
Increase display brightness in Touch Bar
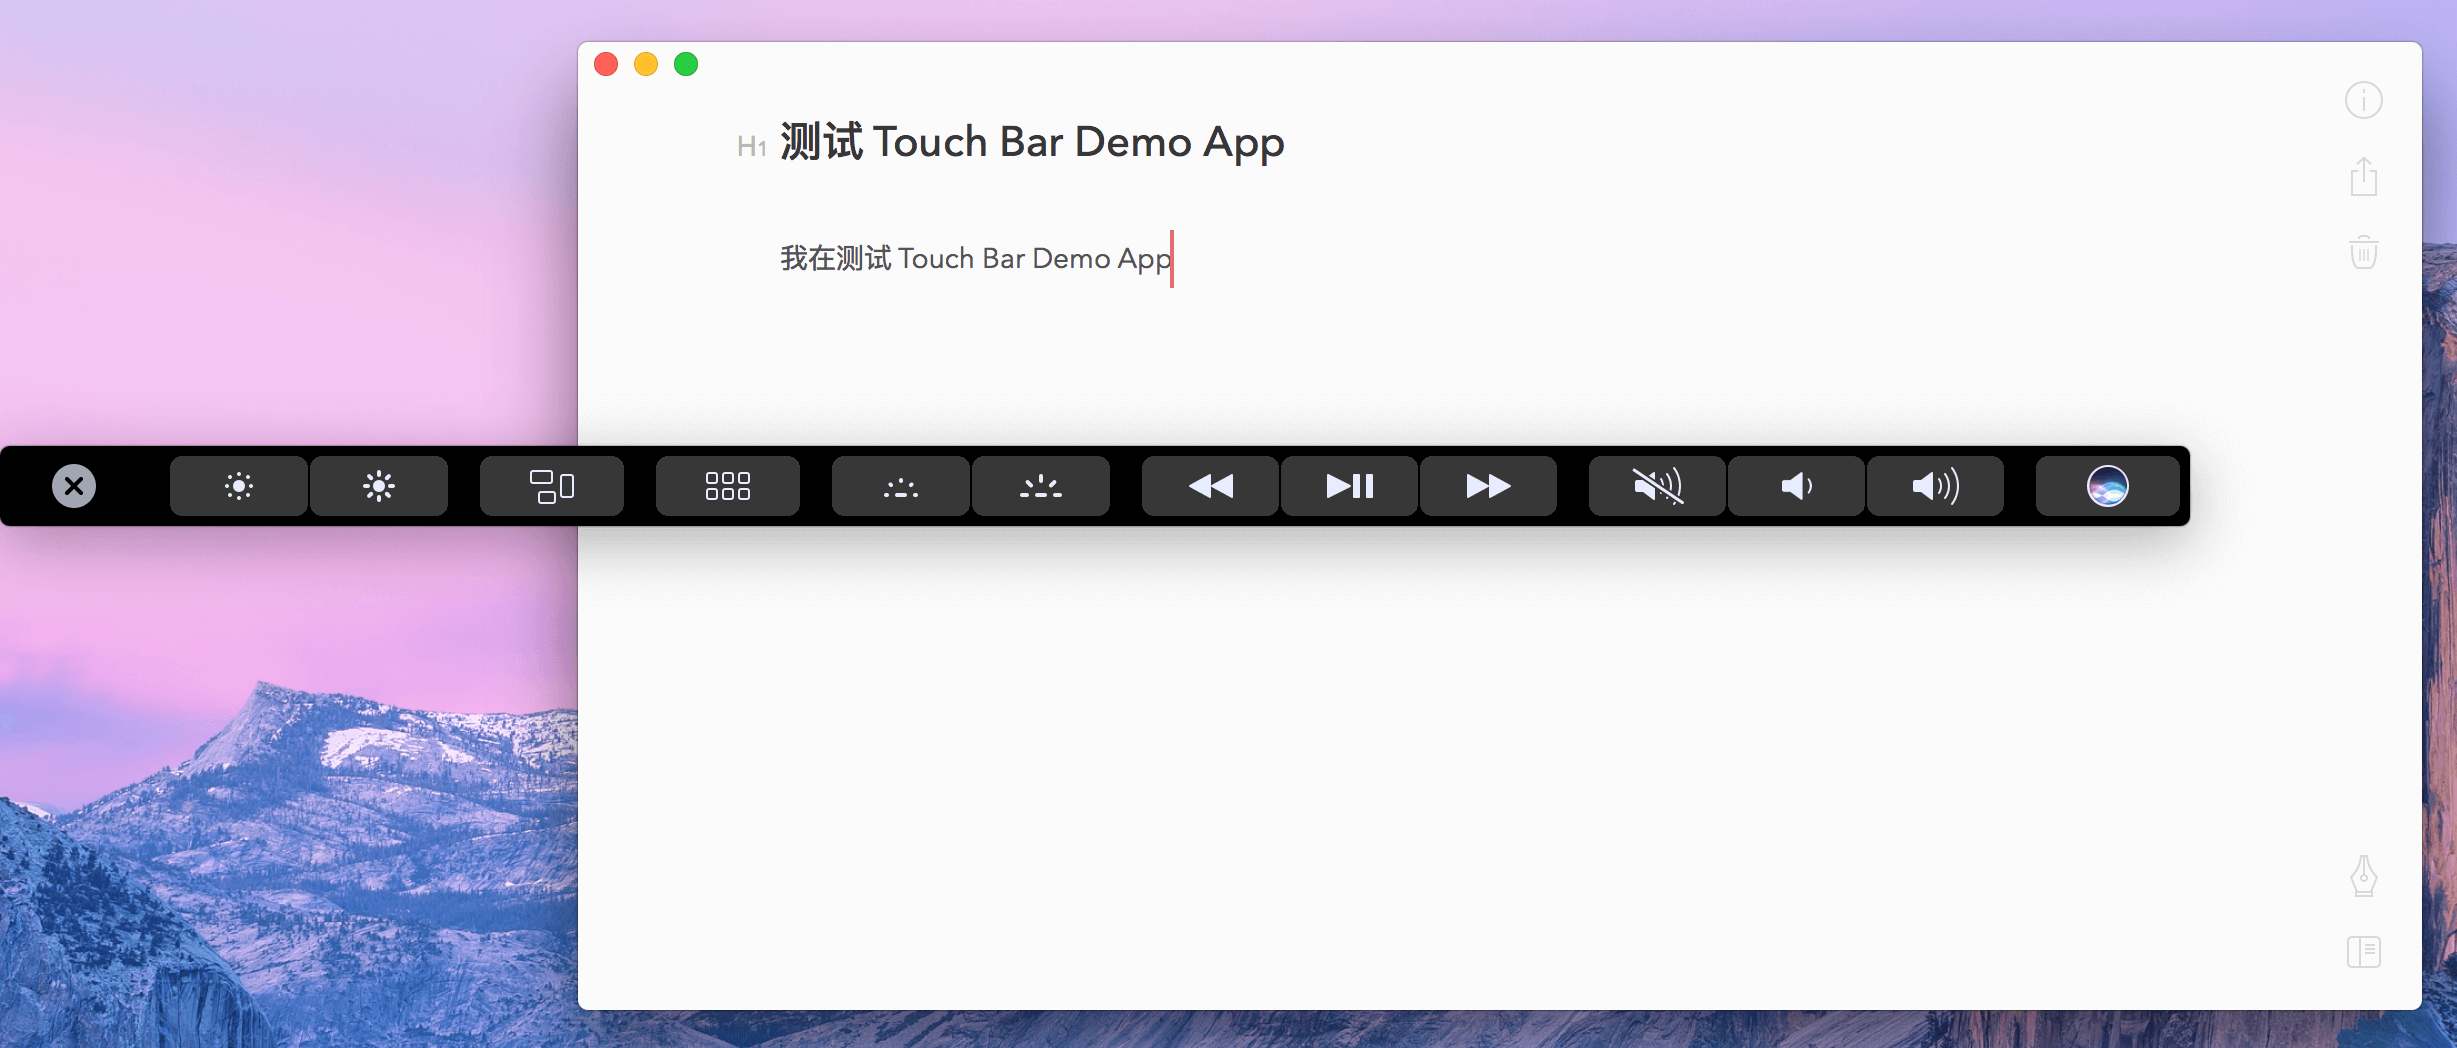point(379,486)
